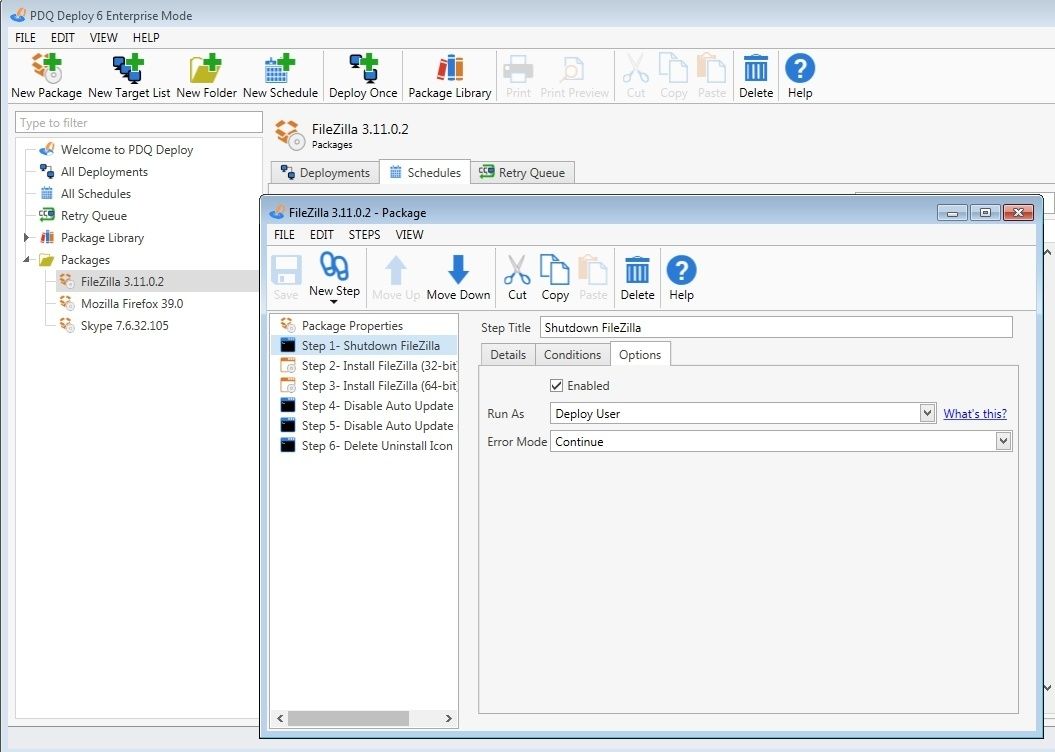
Task: Open the FILE menu in main window
Action: [26, 38]
